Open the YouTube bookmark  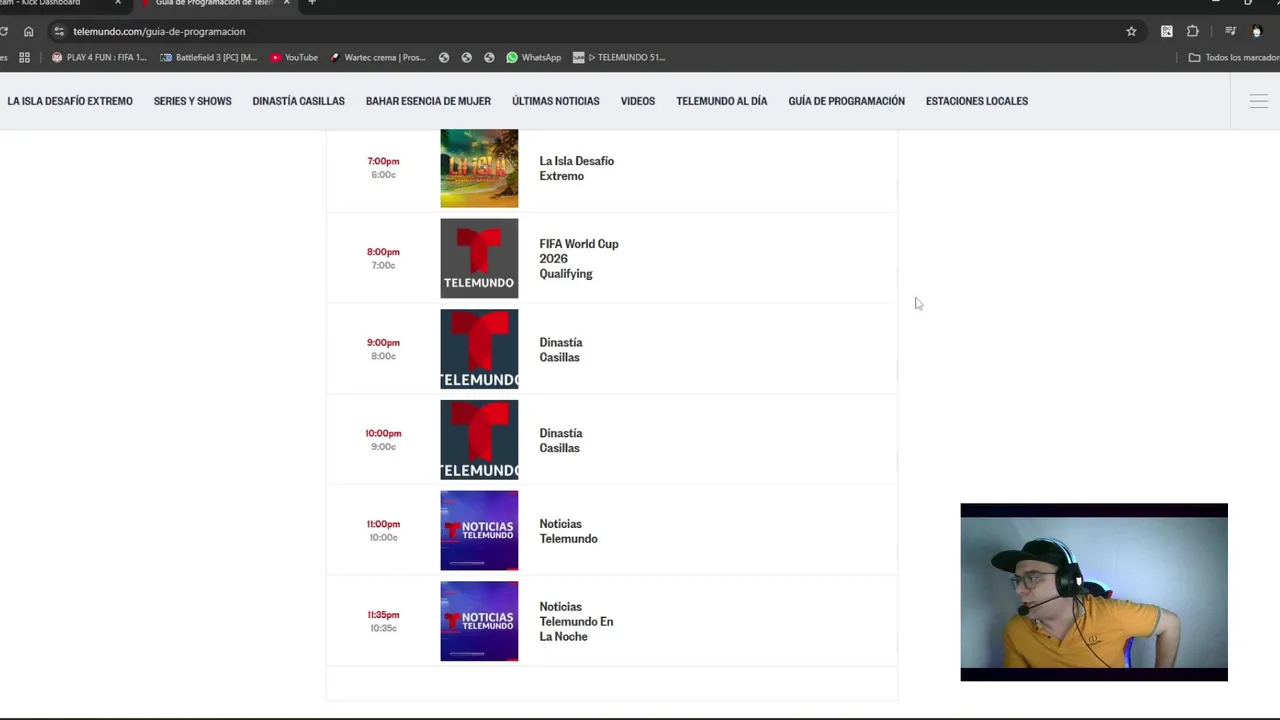(x=294, y=57)
